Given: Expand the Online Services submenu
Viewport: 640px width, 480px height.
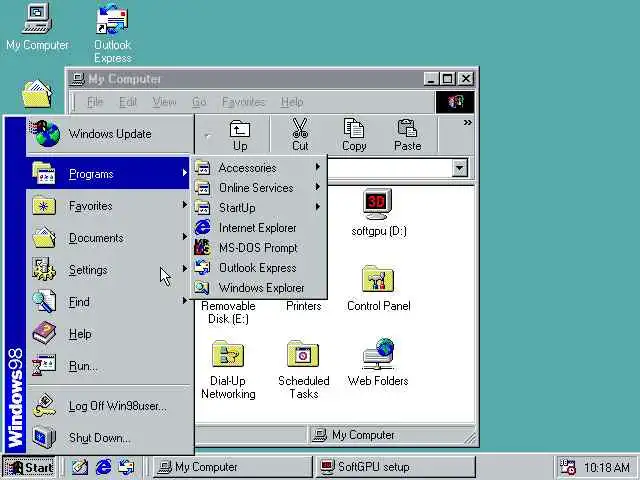Looking at the screenshot, I should pyautogui.click(x=259, y=187).
